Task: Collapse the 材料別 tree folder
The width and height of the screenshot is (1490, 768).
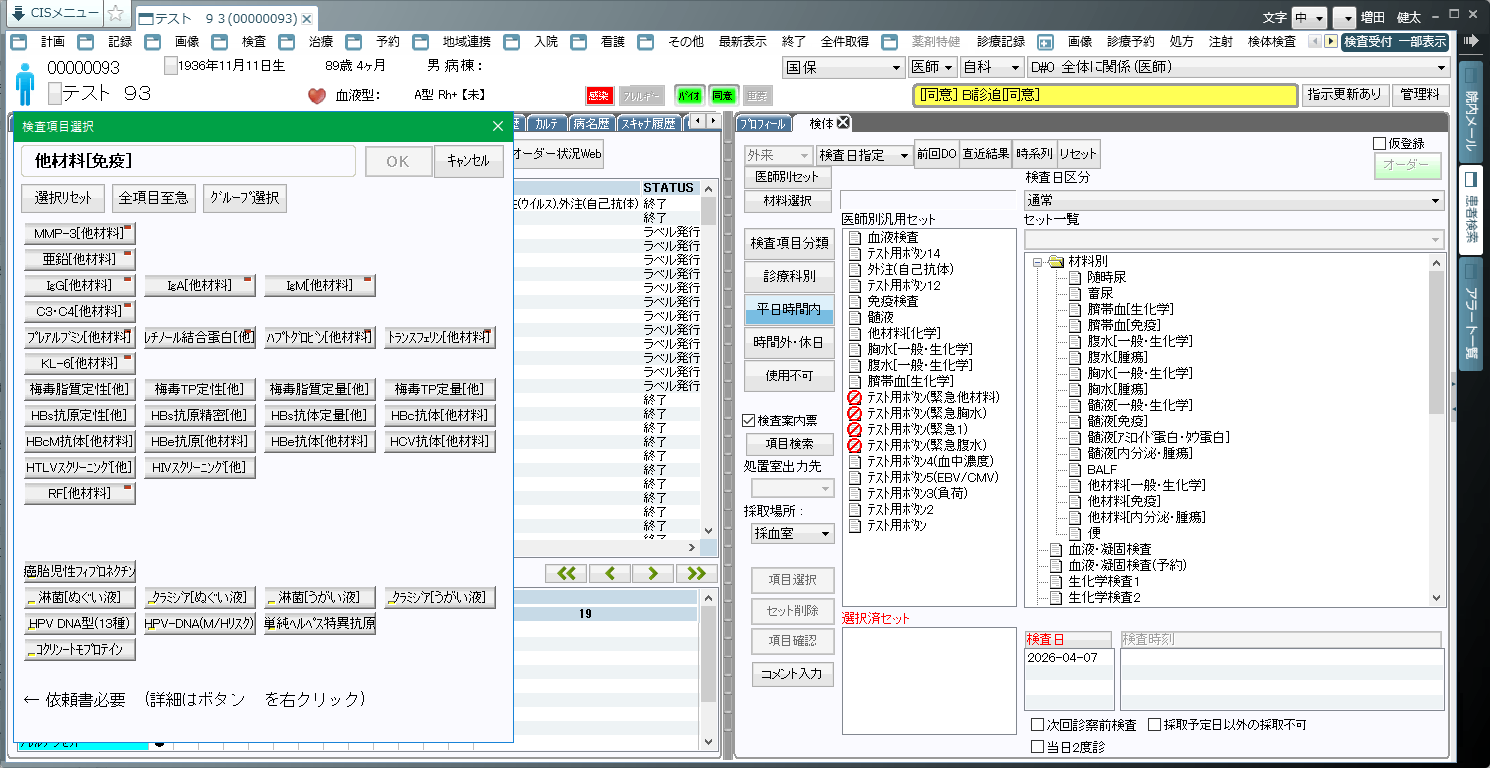Action: pyautogui.click(x=1038, y=261)
